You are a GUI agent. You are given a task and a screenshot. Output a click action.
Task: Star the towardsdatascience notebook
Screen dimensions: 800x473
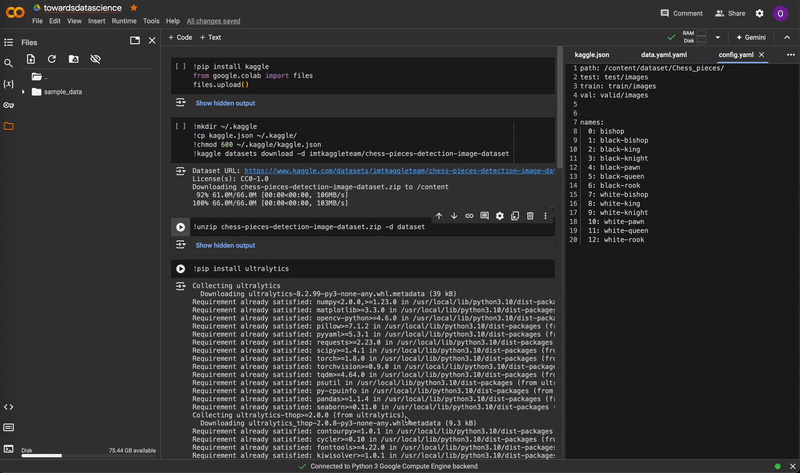click(x=134, y=7)
